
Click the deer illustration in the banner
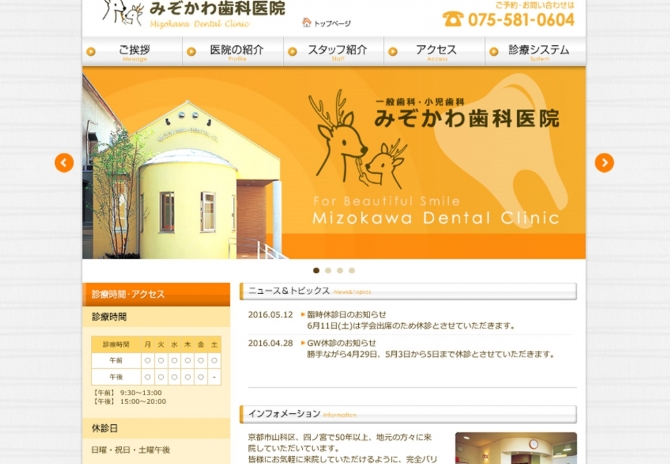pos(357,139)
